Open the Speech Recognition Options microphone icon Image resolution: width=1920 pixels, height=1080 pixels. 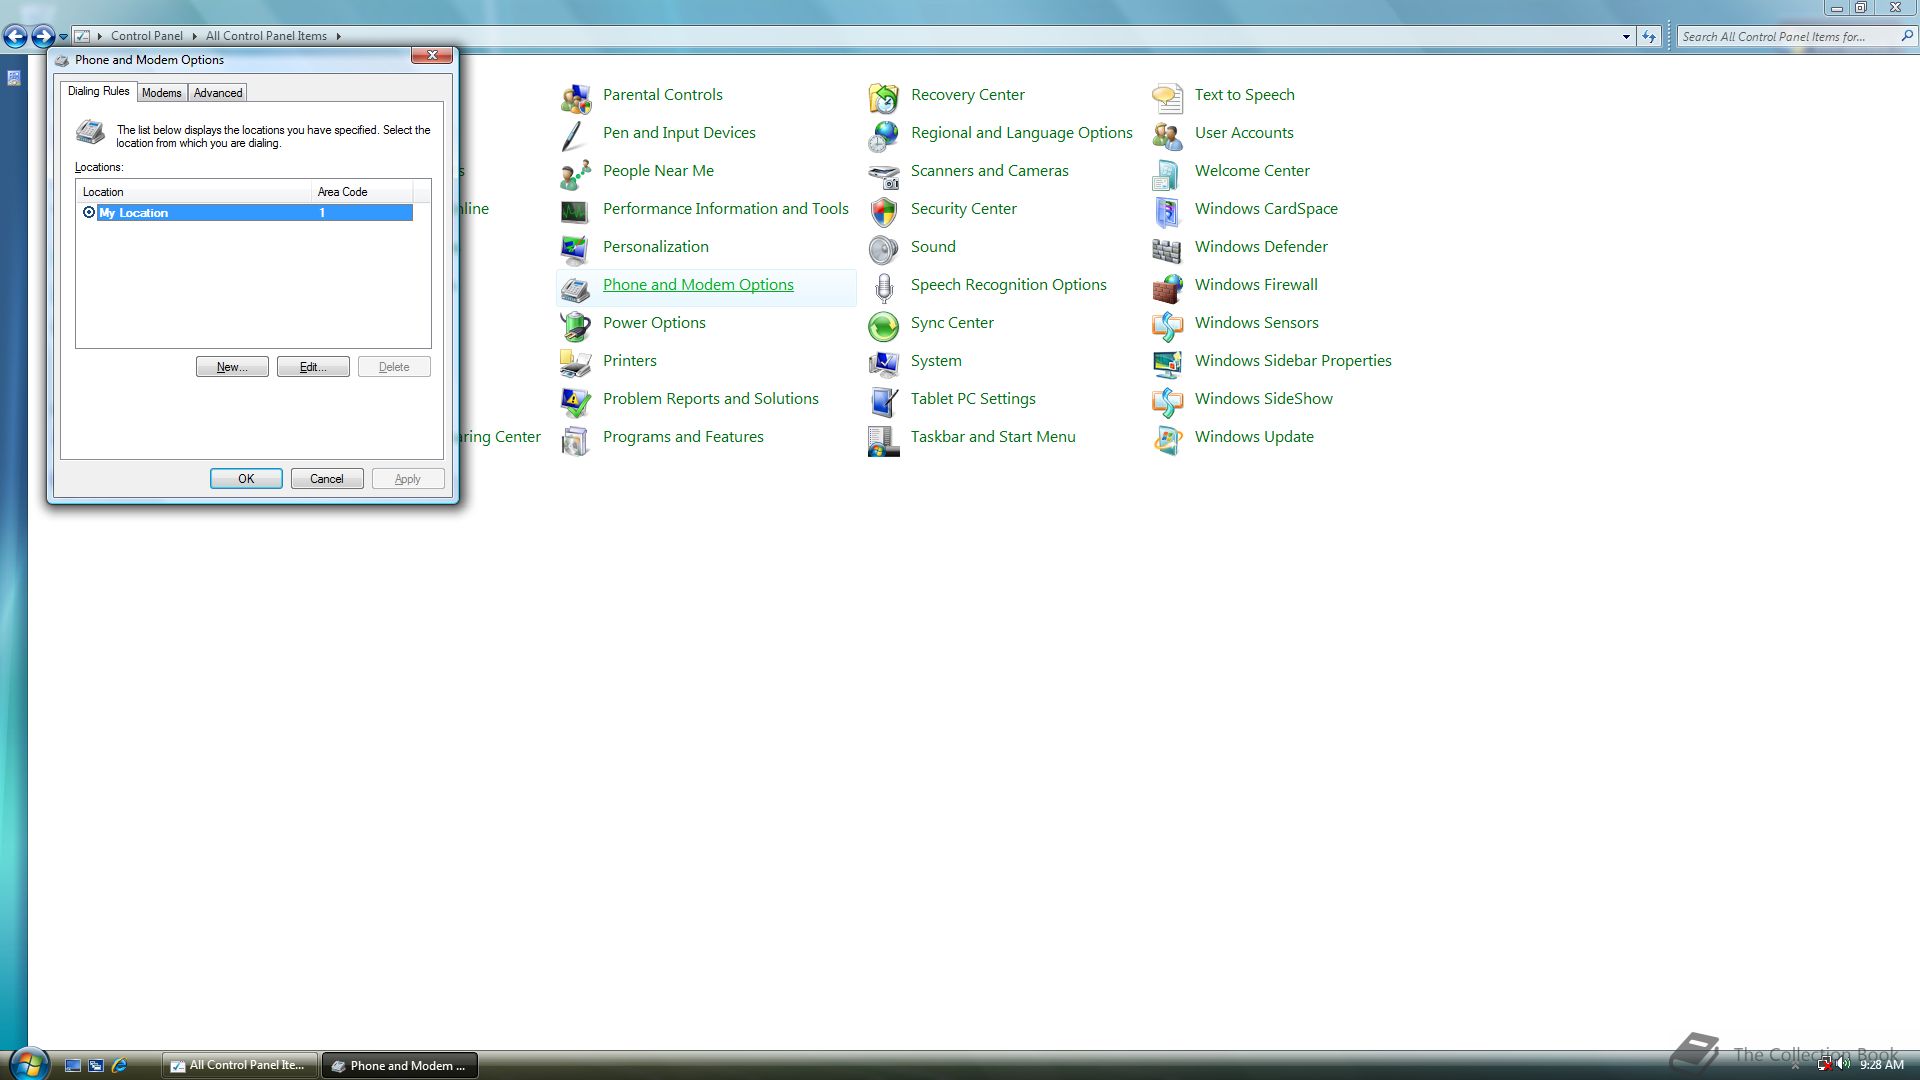click(x=883, y=287)
